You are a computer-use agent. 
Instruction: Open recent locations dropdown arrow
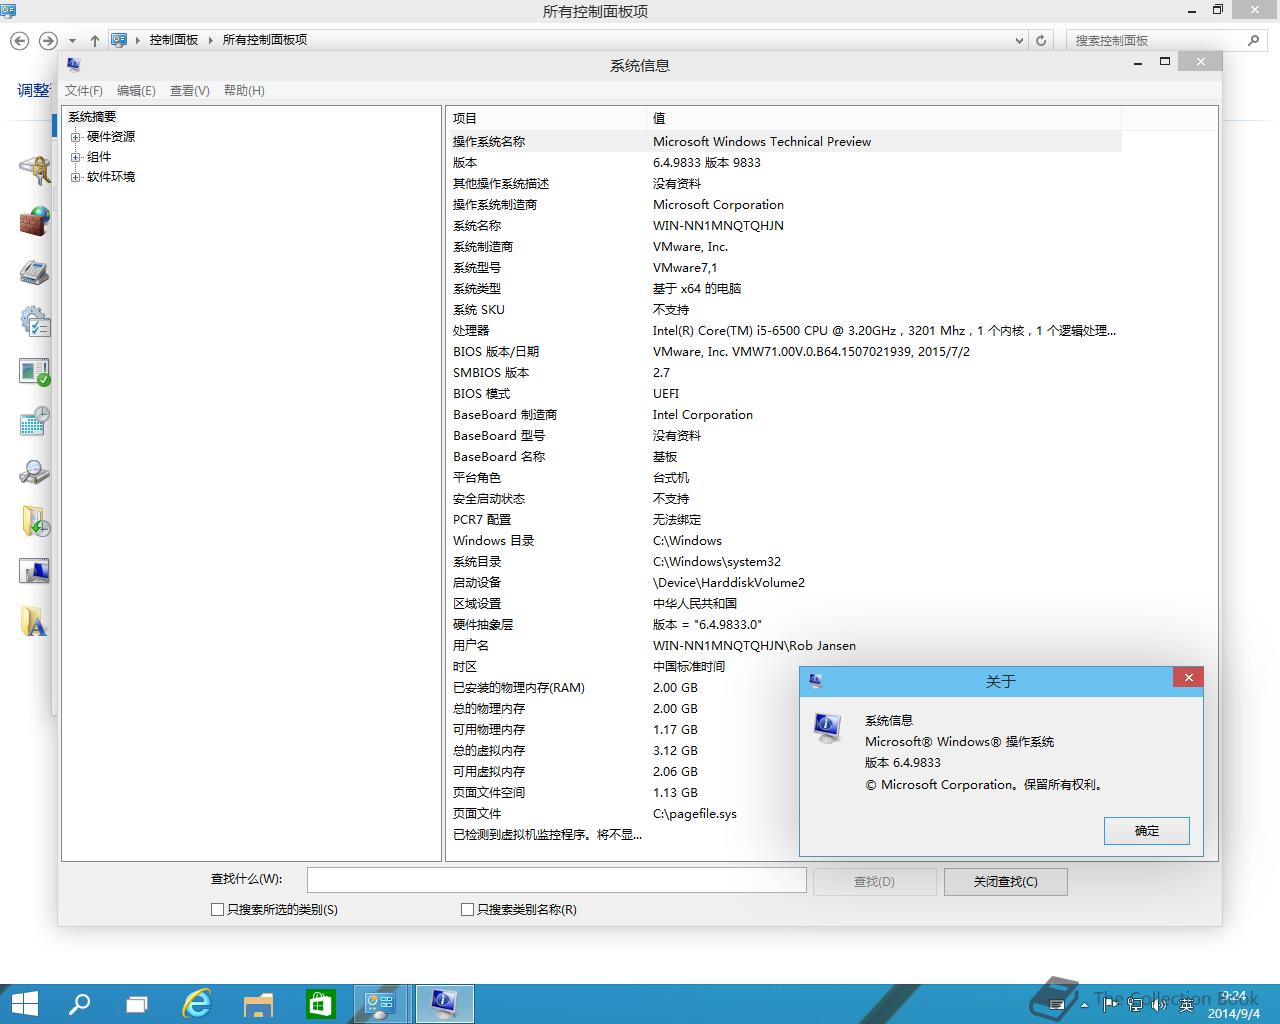pyautogui.click(x=73, y=41)
